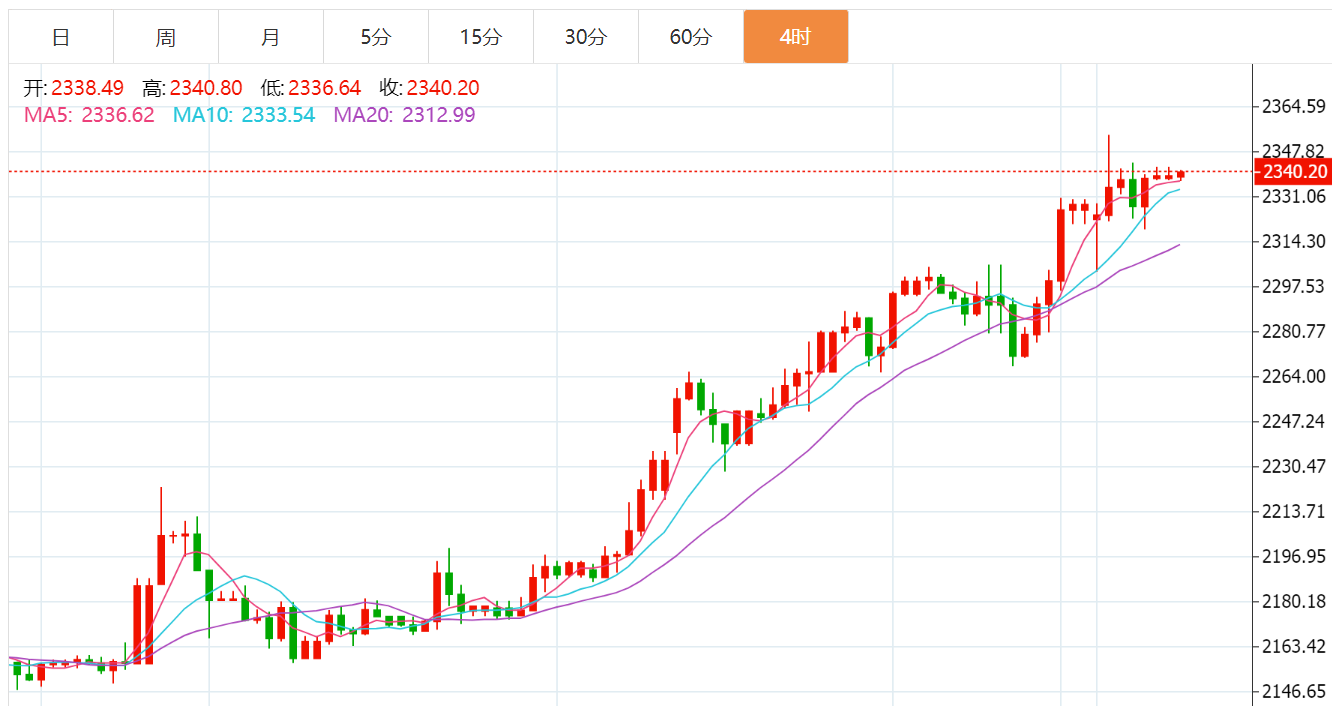
Task: Click the MA10 indicator legend label
Action: click(x=244, y=115)
